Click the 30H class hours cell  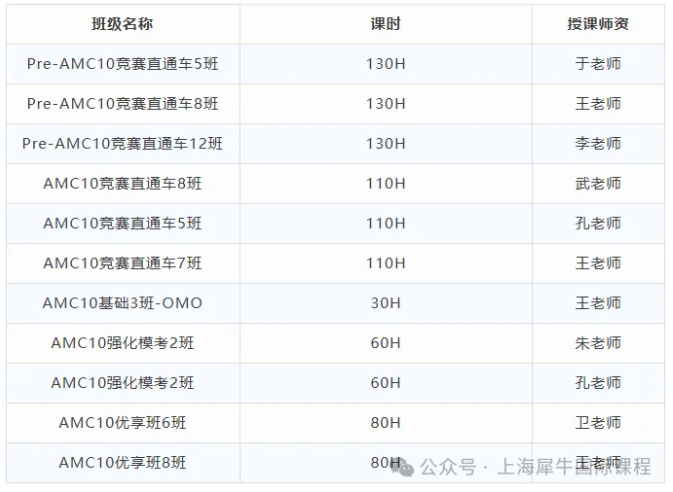pyautogui.click(x=385, y=303)
